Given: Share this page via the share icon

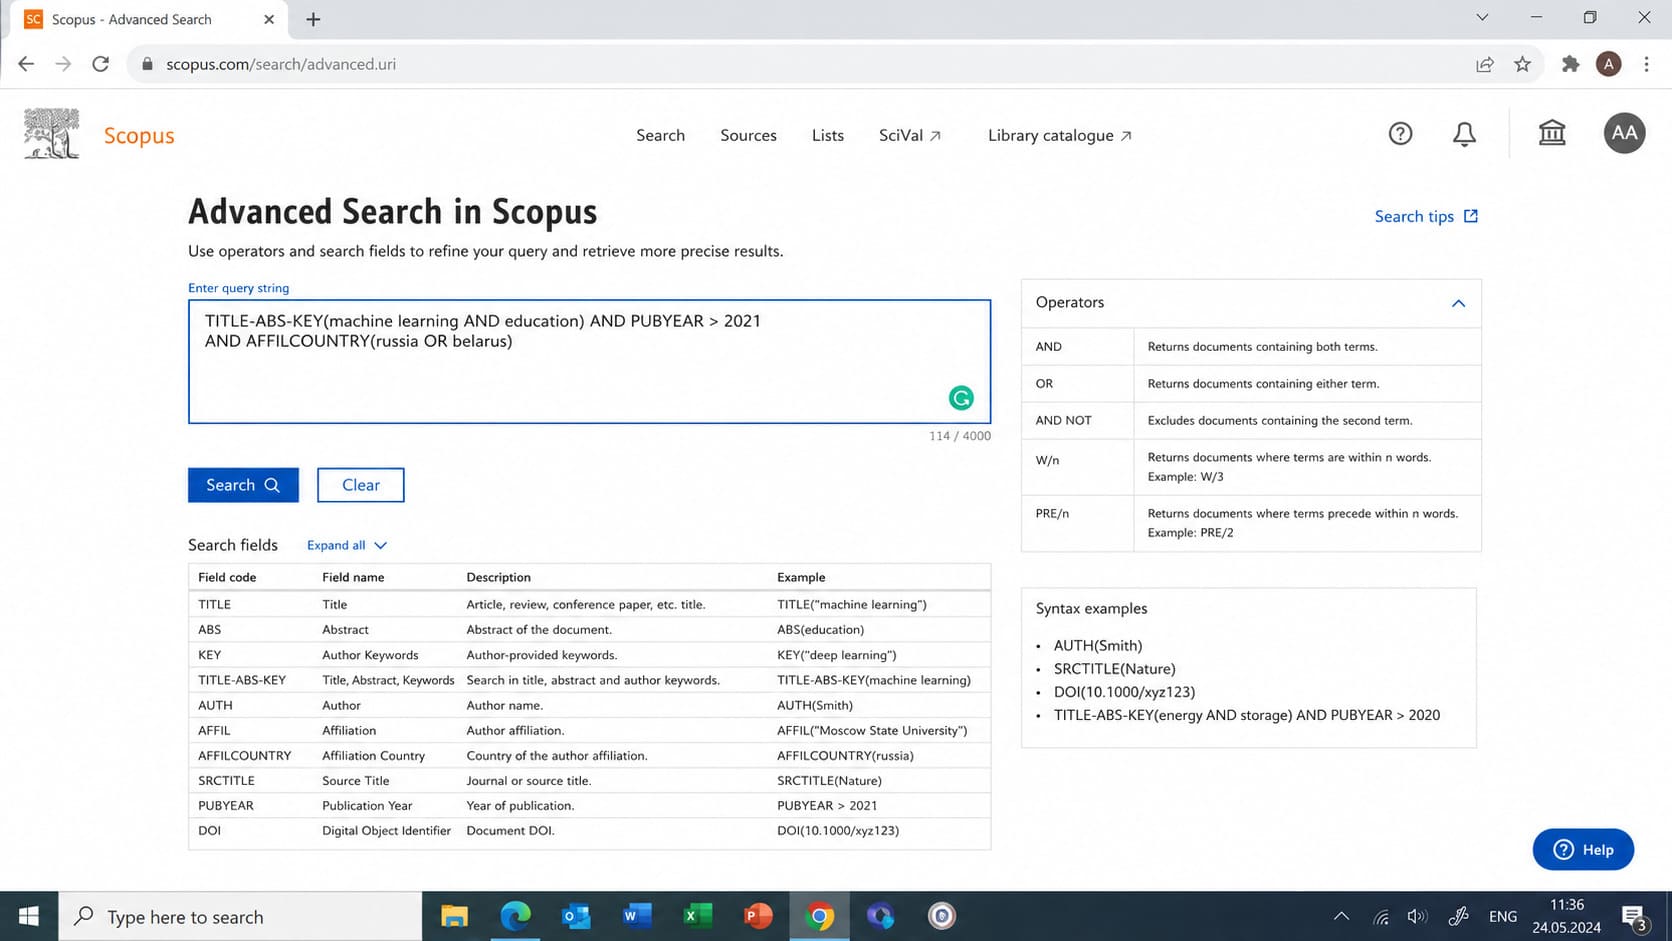Looking at the screenshot, I should tap(1485, 64).
